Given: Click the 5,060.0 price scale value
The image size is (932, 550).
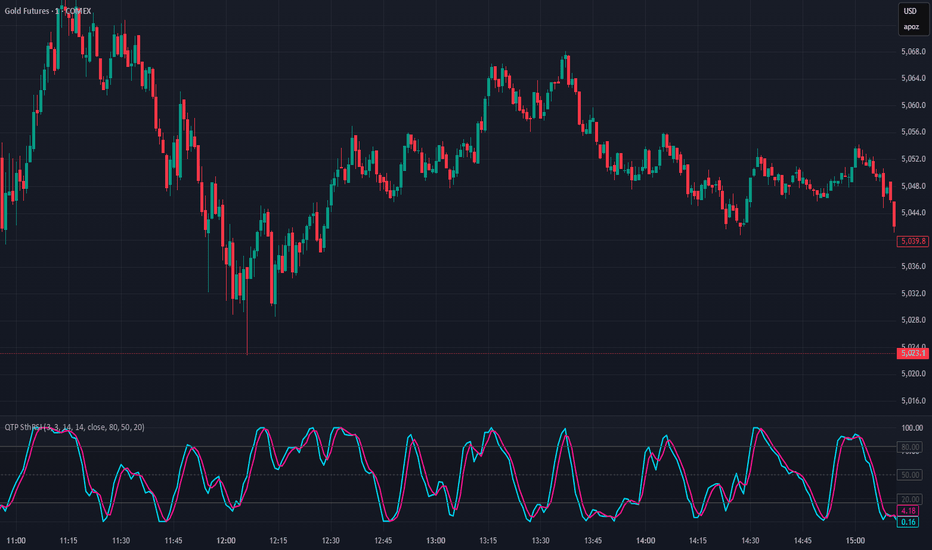Looking at the screenshot, I should coord(913,105).
